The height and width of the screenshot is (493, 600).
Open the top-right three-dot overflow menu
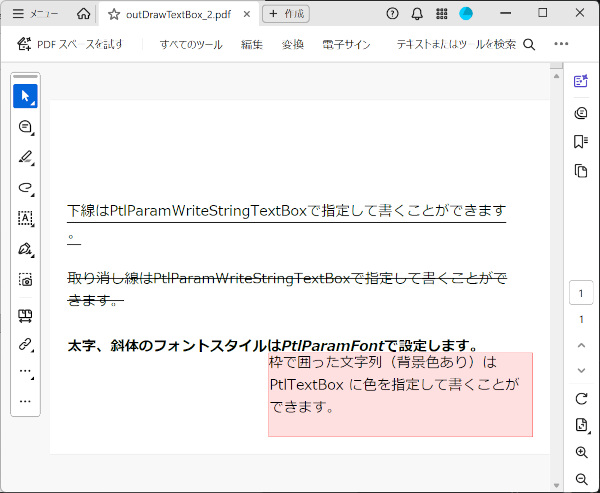(x=561, y=44)
